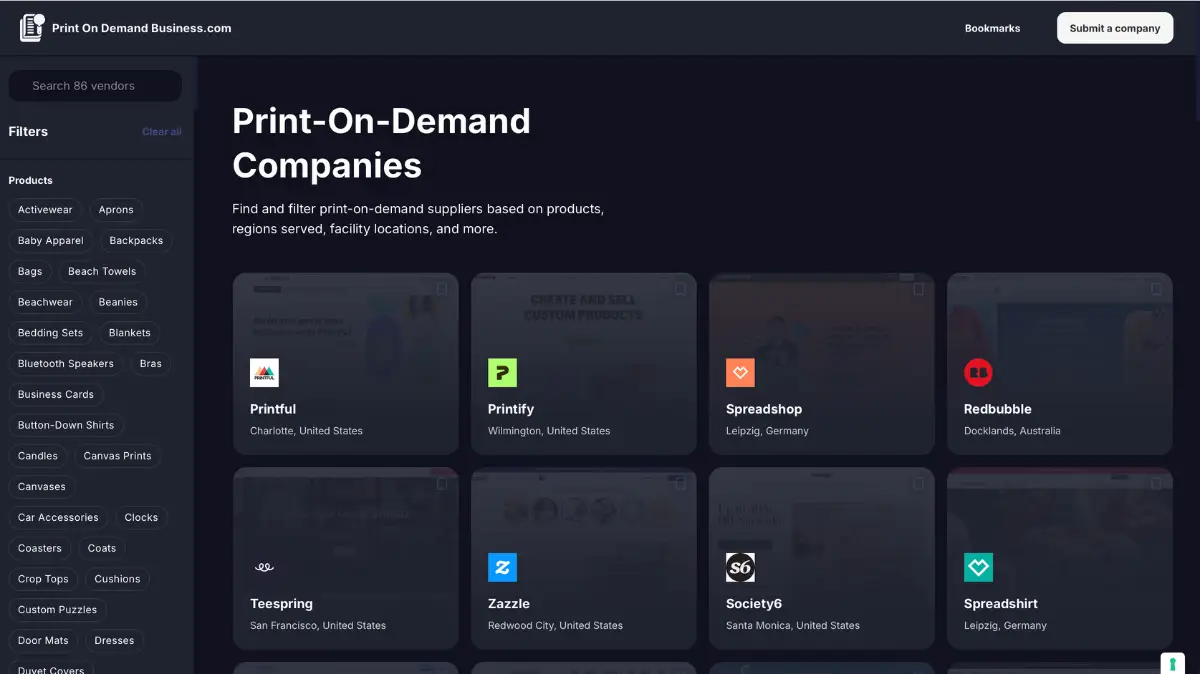Screen dimensions: 1200x674
Task: Toggle the Activewear product filter
Action: click(x=45, y=210)
